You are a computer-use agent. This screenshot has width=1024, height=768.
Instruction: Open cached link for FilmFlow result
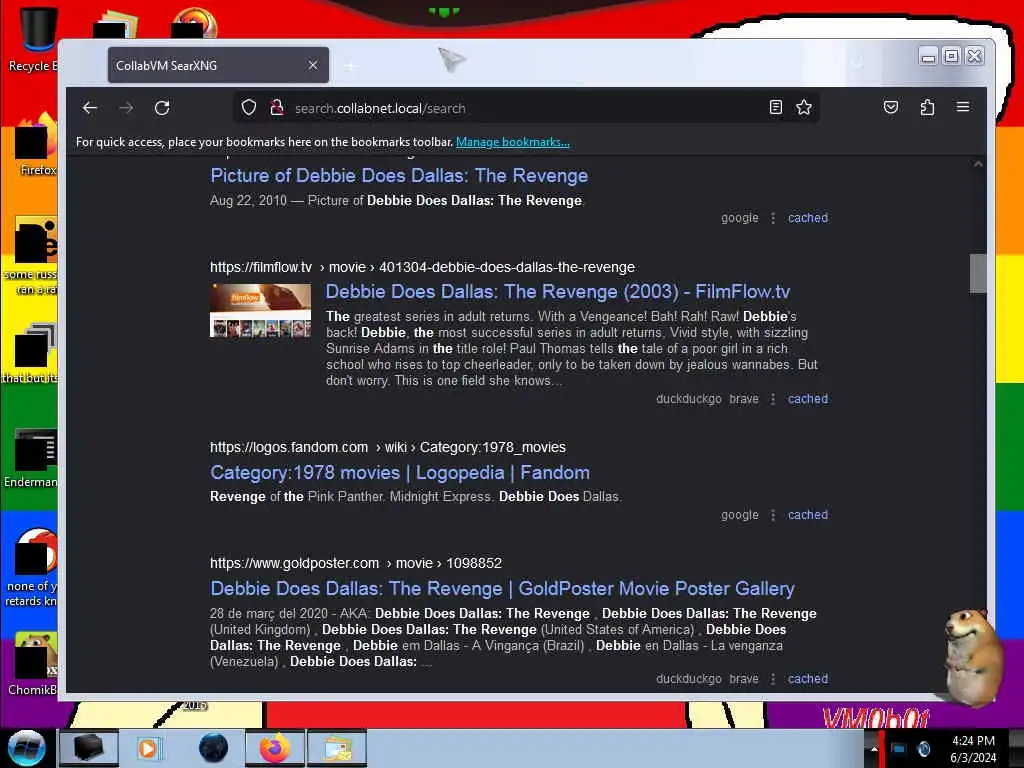[x=808, y=399]
